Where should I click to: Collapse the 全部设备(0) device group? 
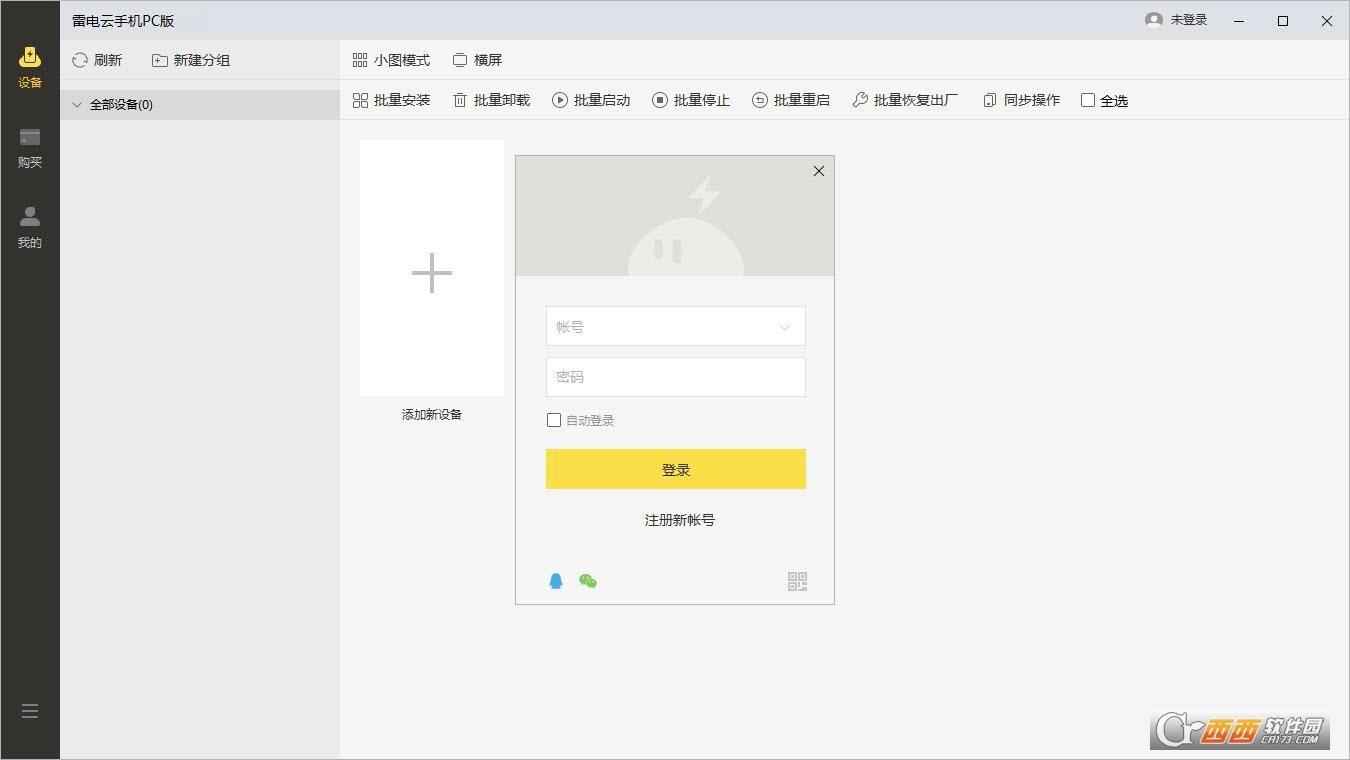(77, 104)
